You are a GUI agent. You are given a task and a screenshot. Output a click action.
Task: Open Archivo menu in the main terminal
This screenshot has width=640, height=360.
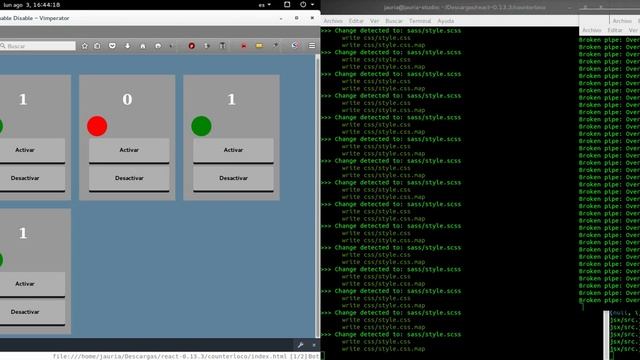click(333, 21)
